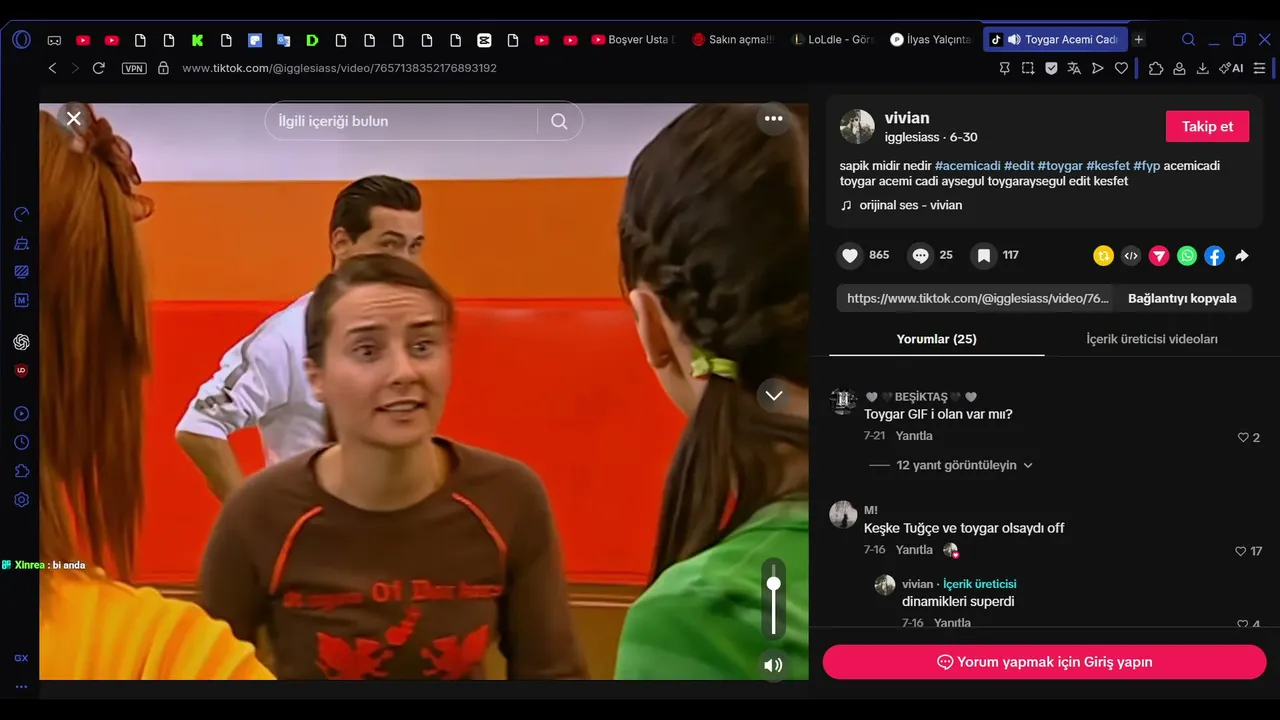Click the Takip et follow button
1280x720 pixels.
pos(1207,126)
